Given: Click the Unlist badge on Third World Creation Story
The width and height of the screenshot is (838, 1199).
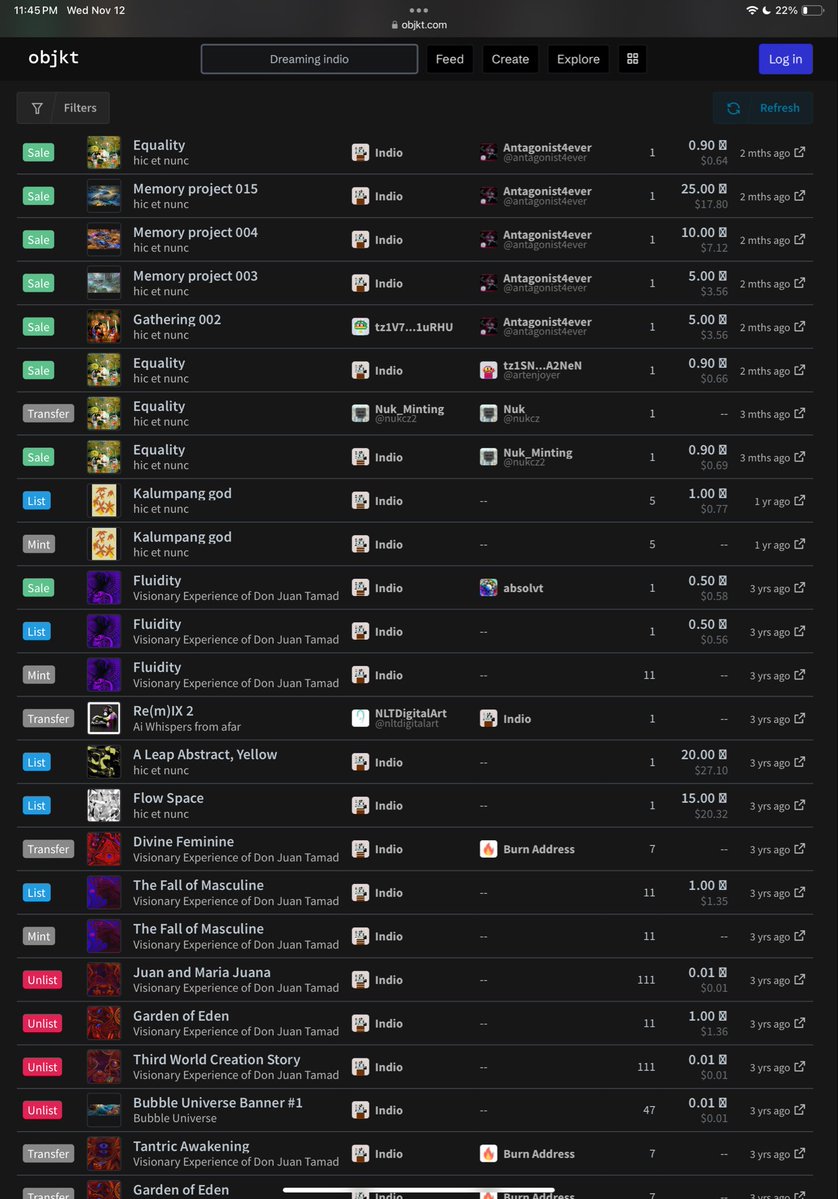Looking at the screenshot, I should pos(42,1067).
